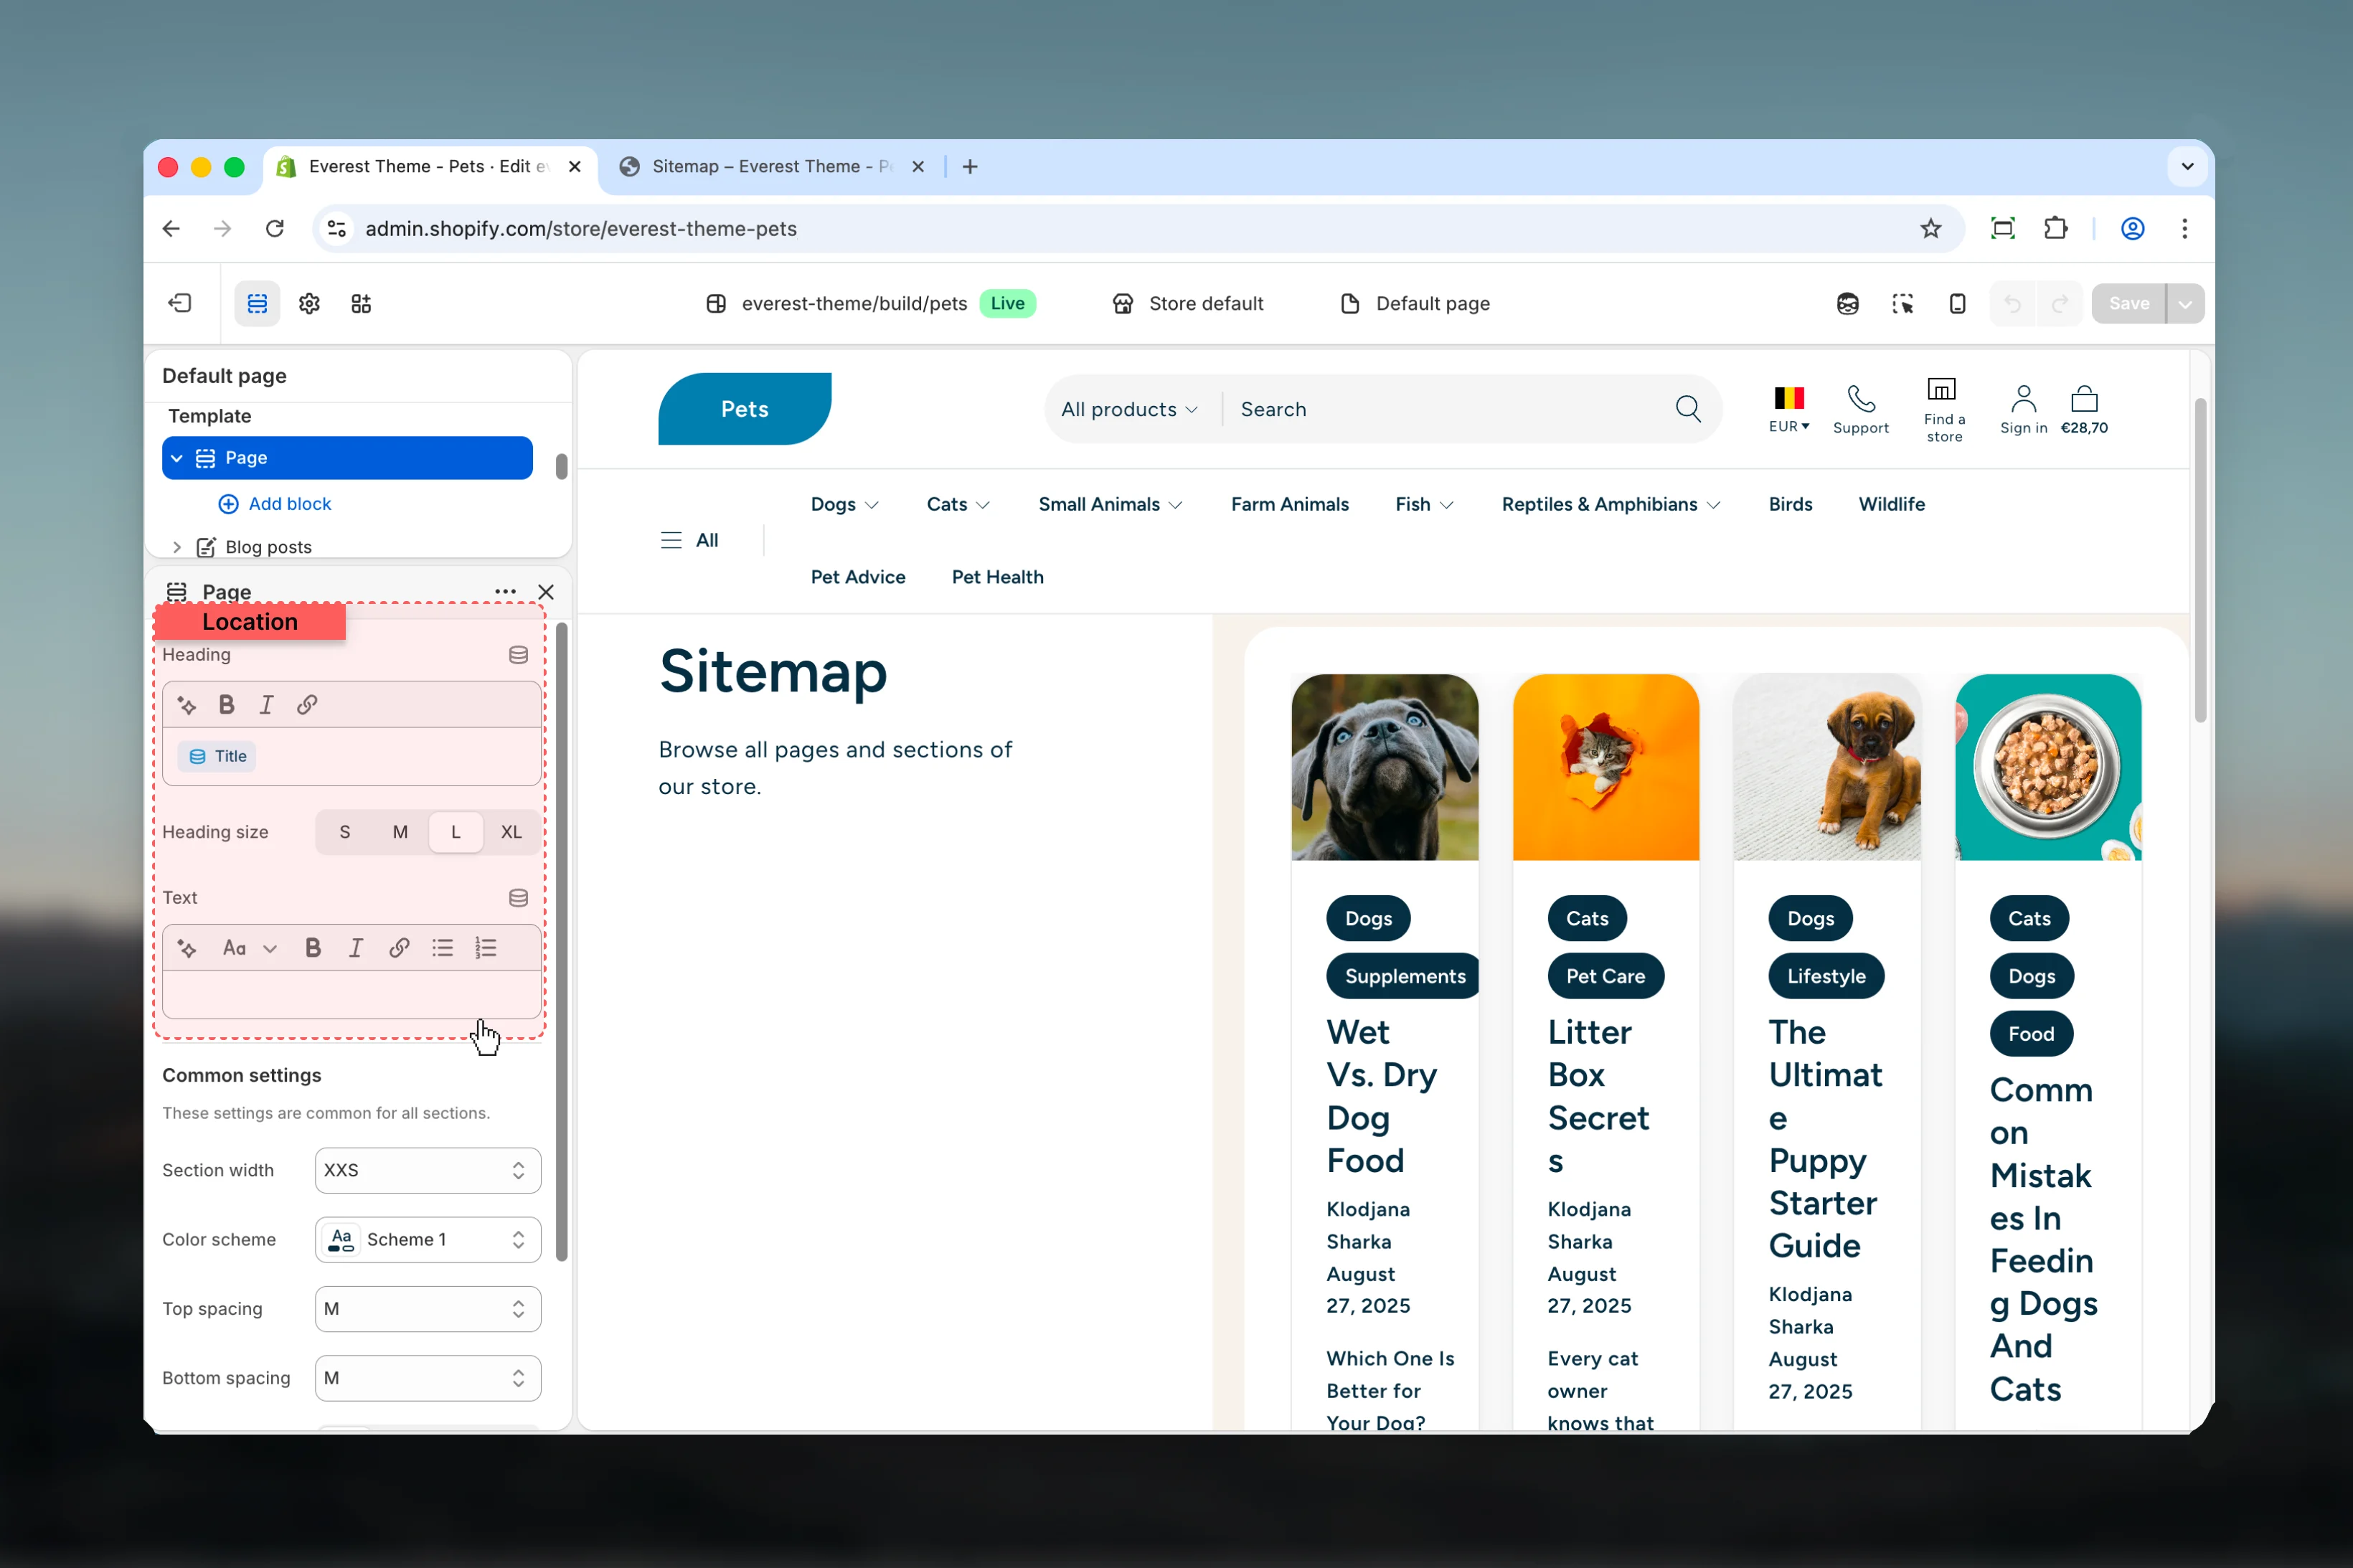Open All products dropdown

coord(1129,409)
